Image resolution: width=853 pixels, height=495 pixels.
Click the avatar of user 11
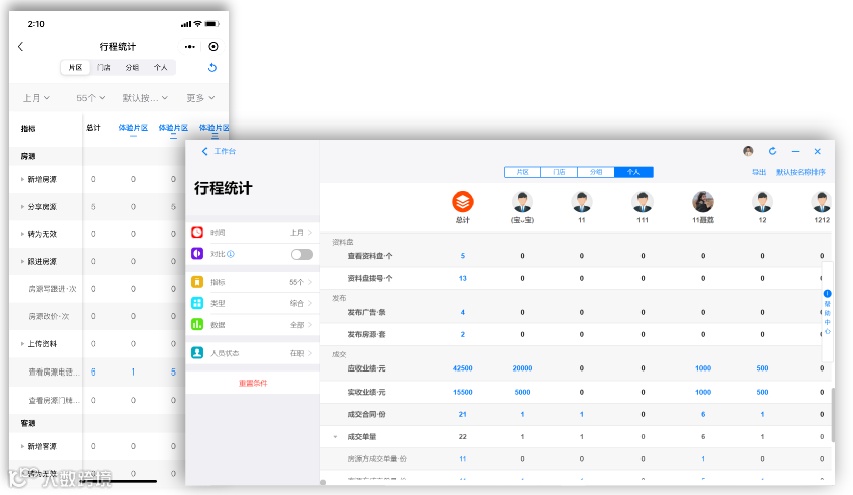coord(582,202)
